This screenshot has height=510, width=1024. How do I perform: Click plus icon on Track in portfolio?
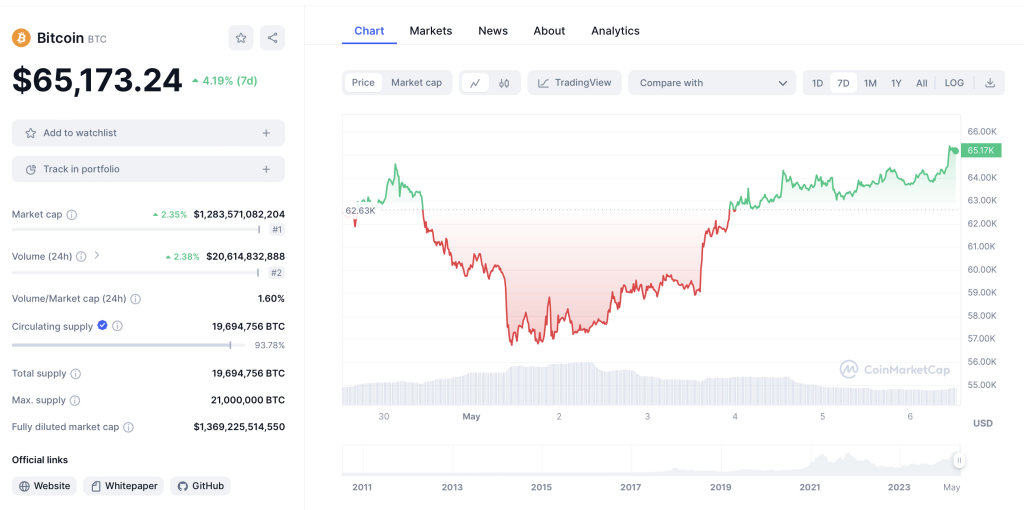266,169
